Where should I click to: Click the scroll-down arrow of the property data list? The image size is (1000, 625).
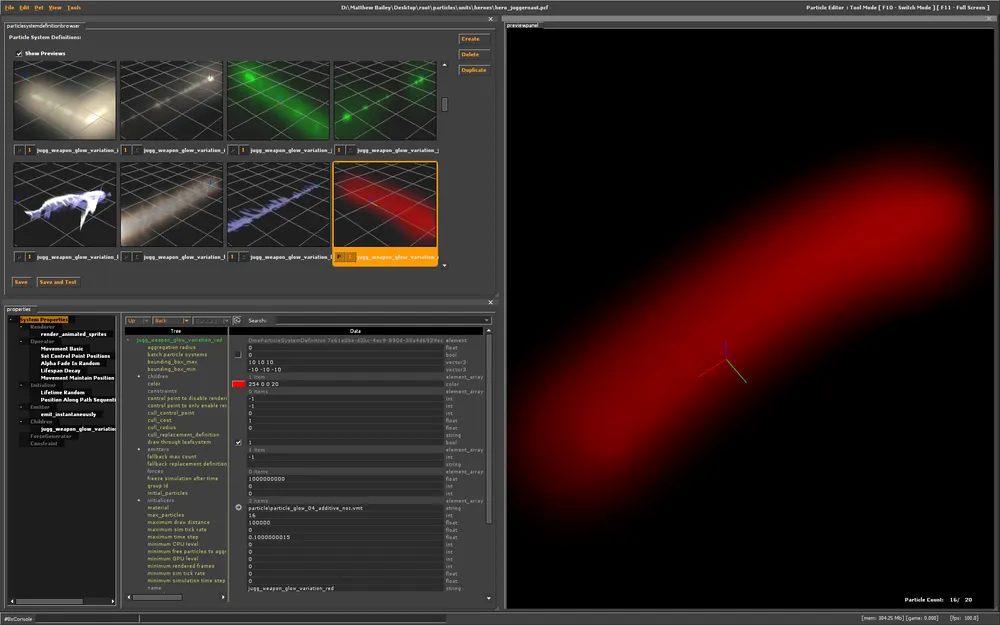tap(489, 597)
